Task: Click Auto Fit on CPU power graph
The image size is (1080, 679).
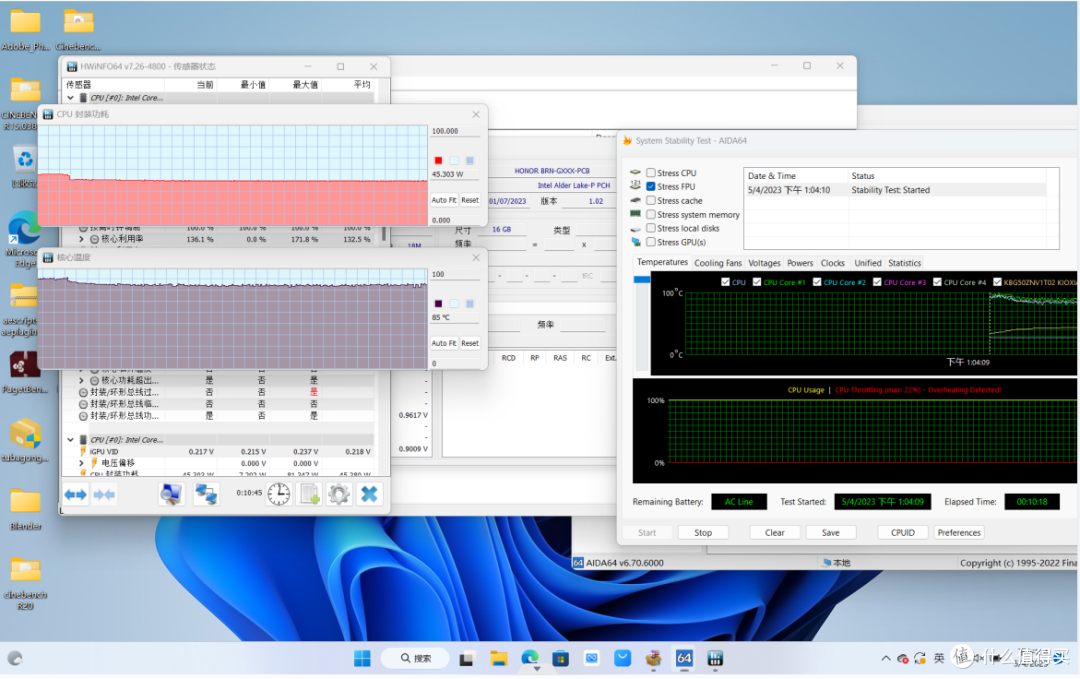Action: (x=443, y=200)
